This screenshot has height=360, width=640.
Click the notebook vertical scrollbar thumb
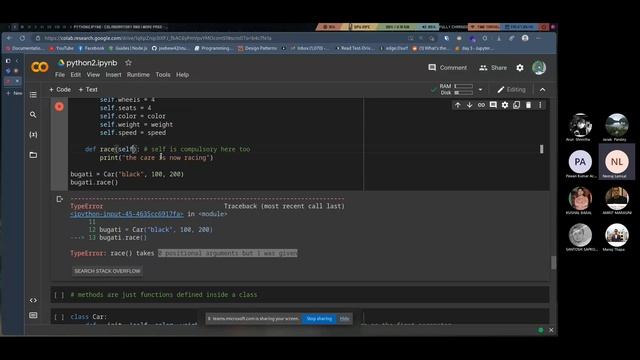point(553,262)
